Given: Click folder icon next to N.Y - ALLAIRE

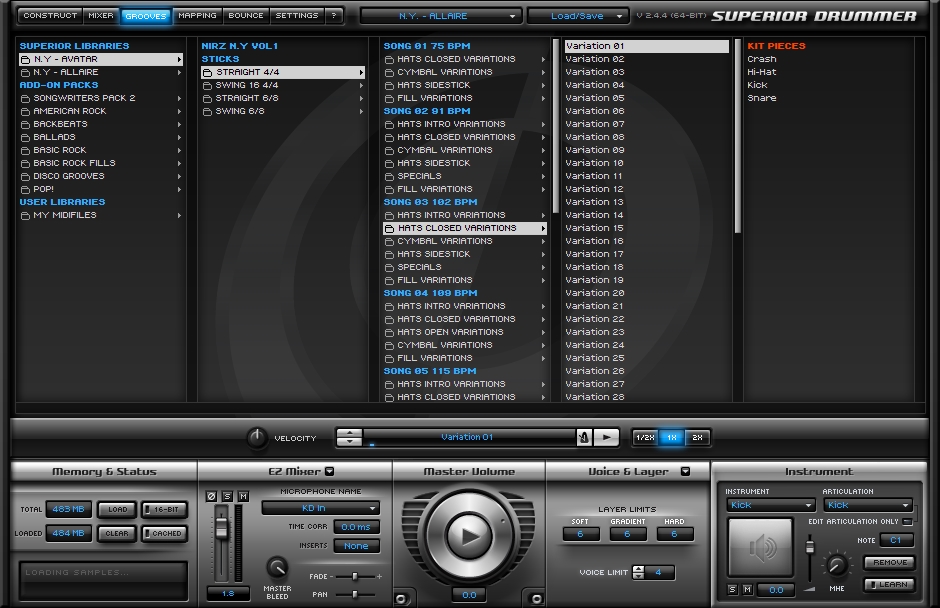Looking at the screenshot, I should tap(25, 73).
